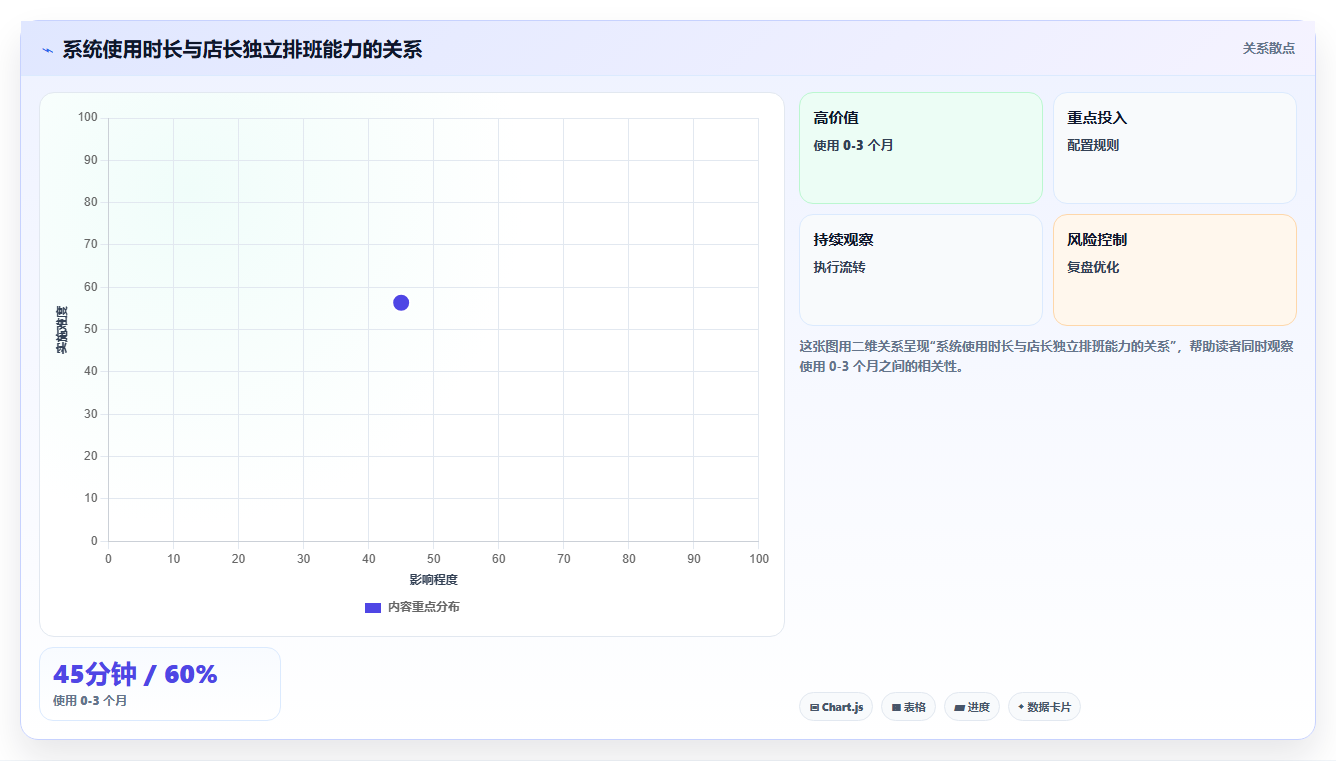This screenshot has height=761, width=1336.
Task: Click the 实施难度 y-axis title
Action: click(x=62, y=330)
